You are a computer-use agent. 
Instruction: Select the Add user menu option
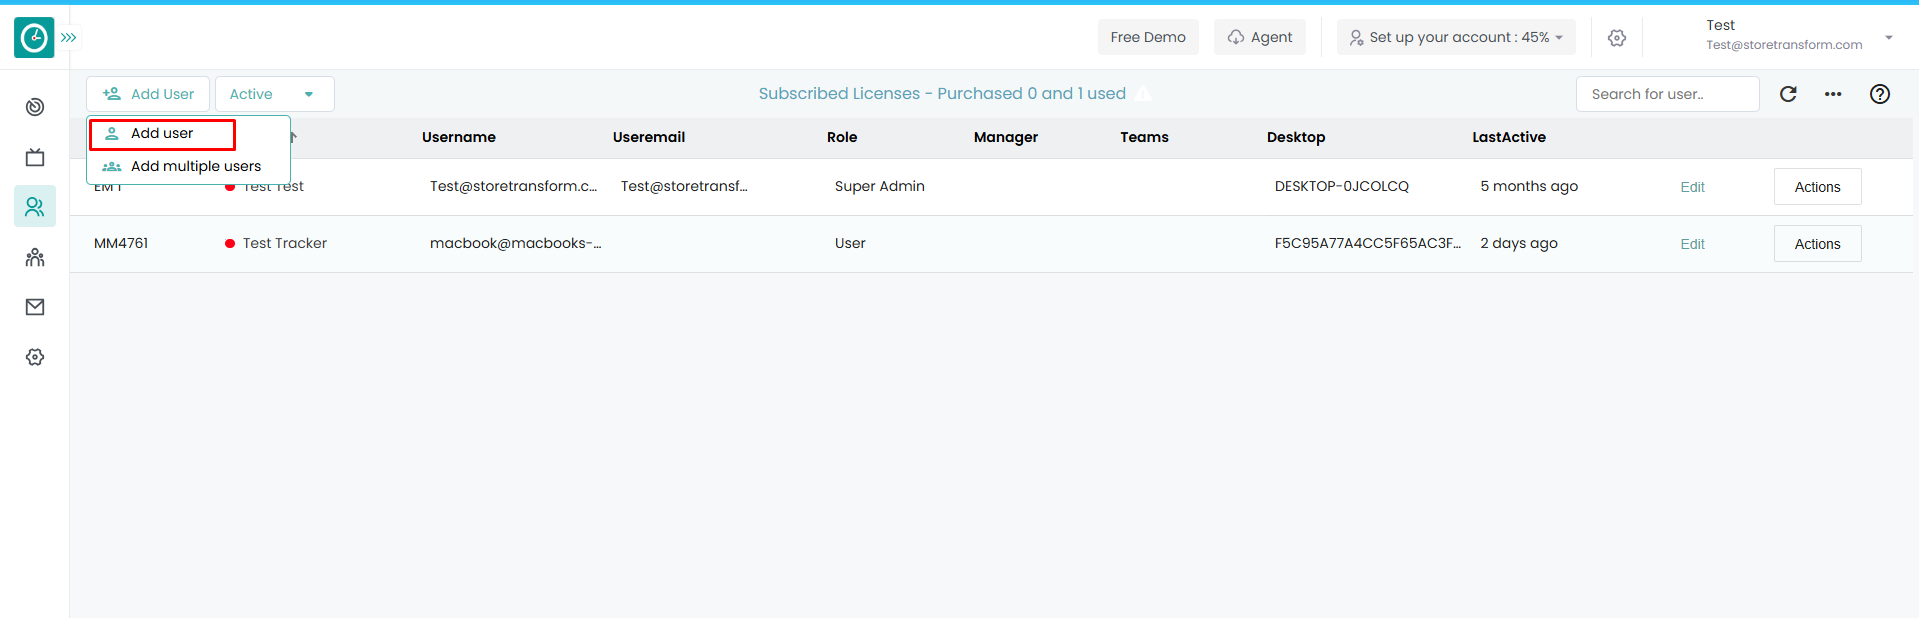[x=162, y=134]
